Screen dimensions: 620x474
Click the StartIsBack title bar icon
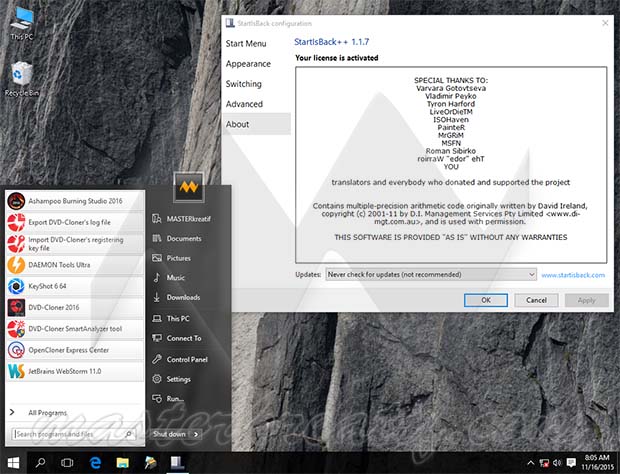coord(230,23)
